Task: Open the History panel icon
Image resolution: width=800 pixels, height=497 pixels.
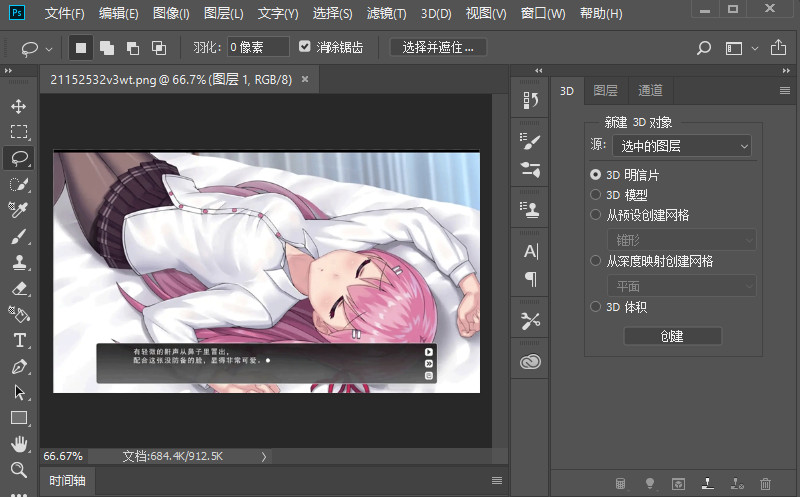Action: [530, 100]
